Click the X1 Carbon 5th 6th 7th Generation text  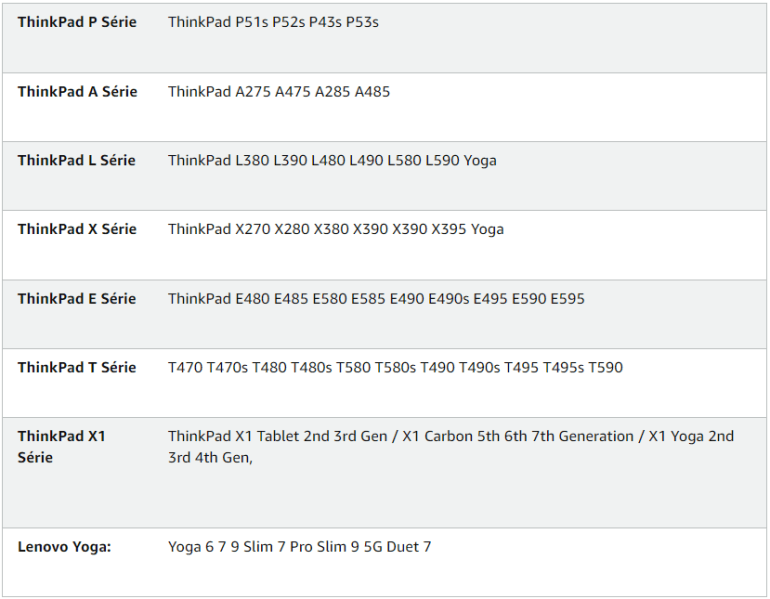pyautogui.click(x=518, y=436)
